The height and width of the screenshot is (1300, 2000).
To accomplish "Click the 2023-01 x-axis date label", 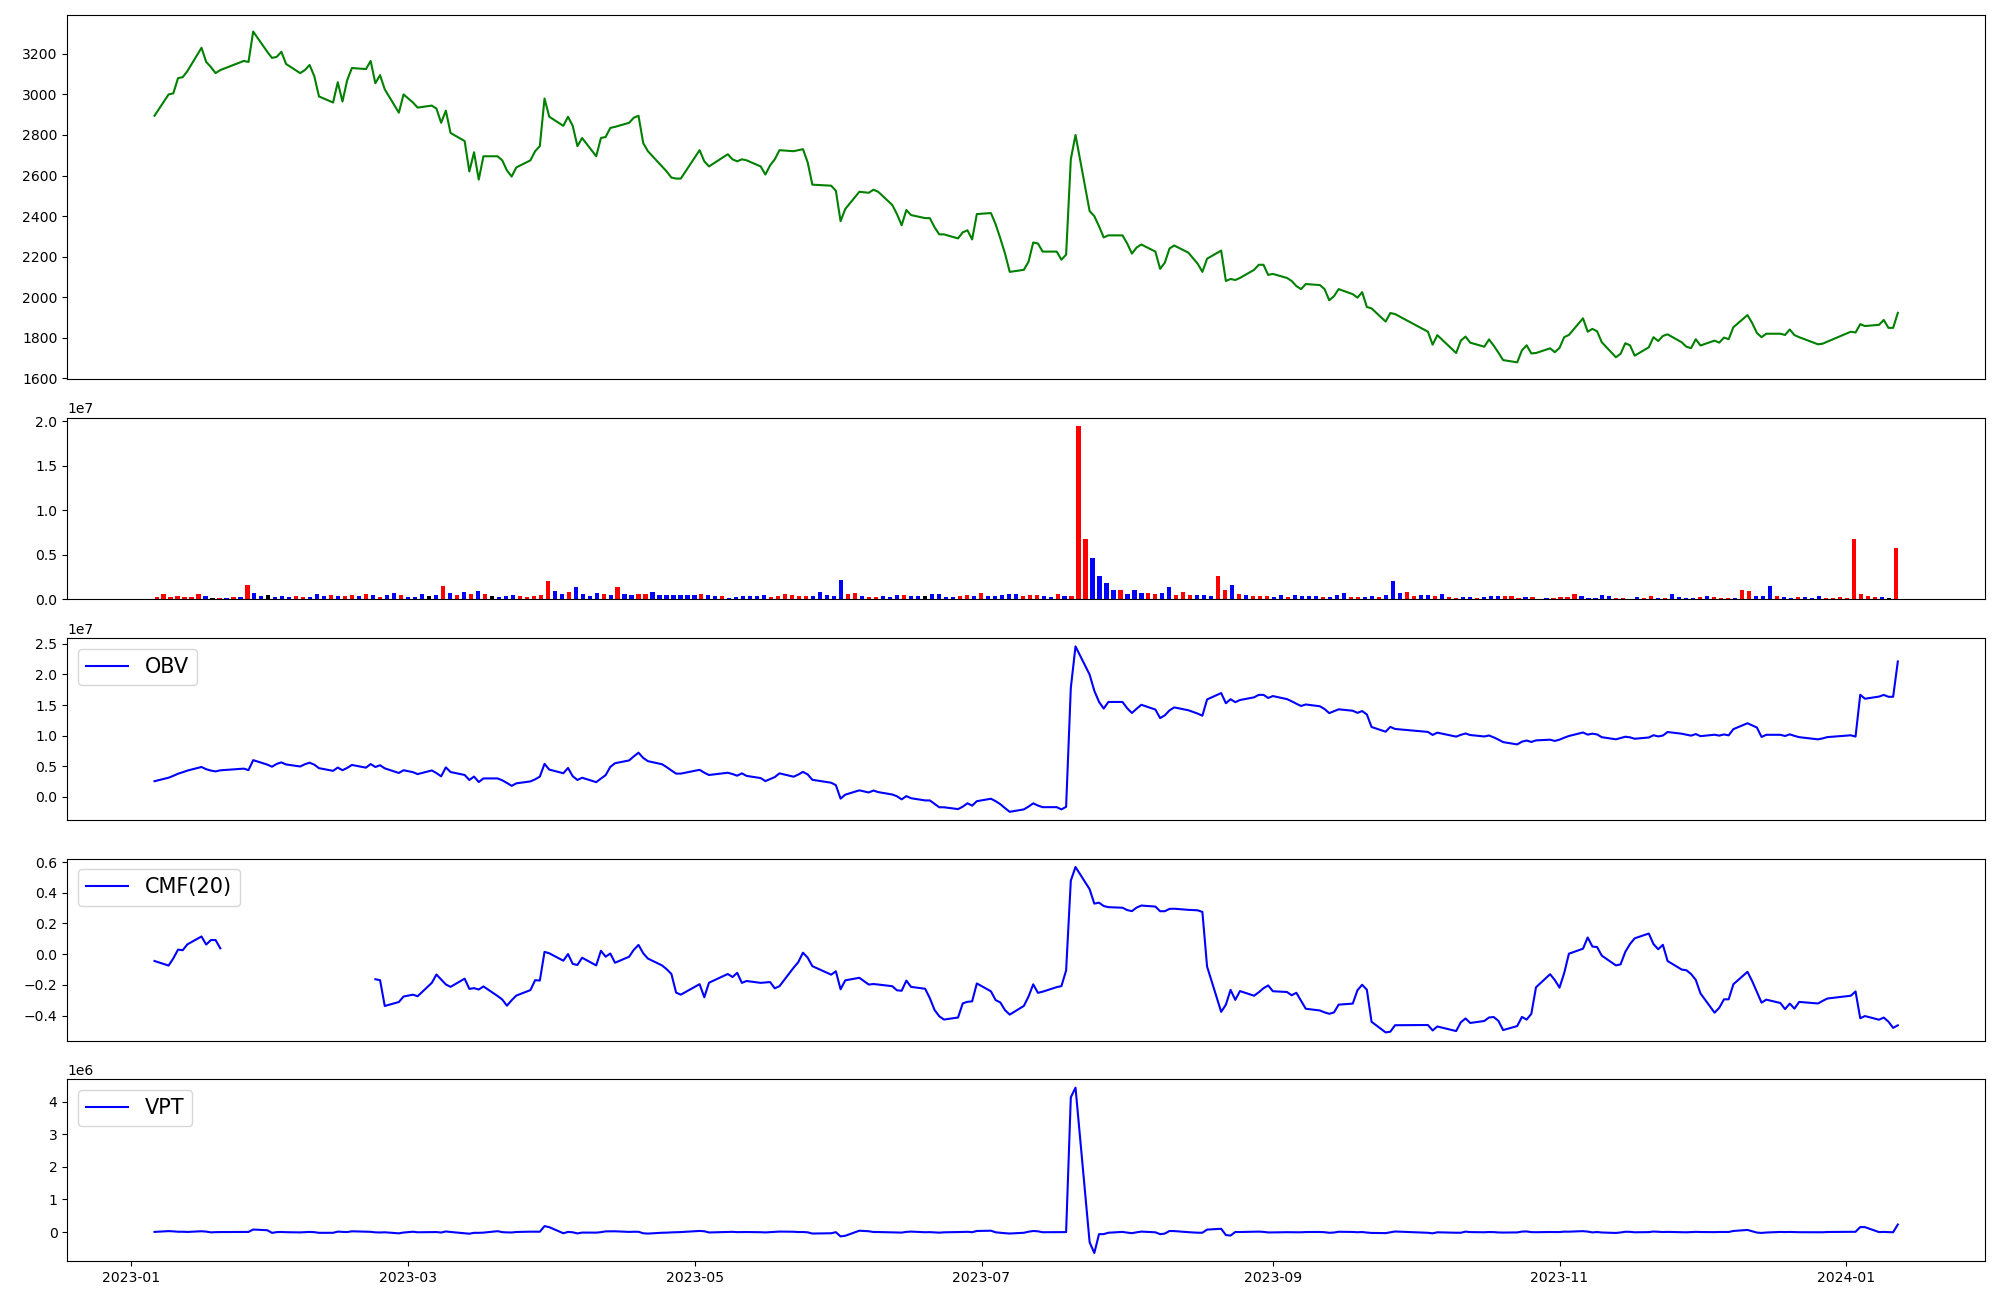I will click(131, 1277).
